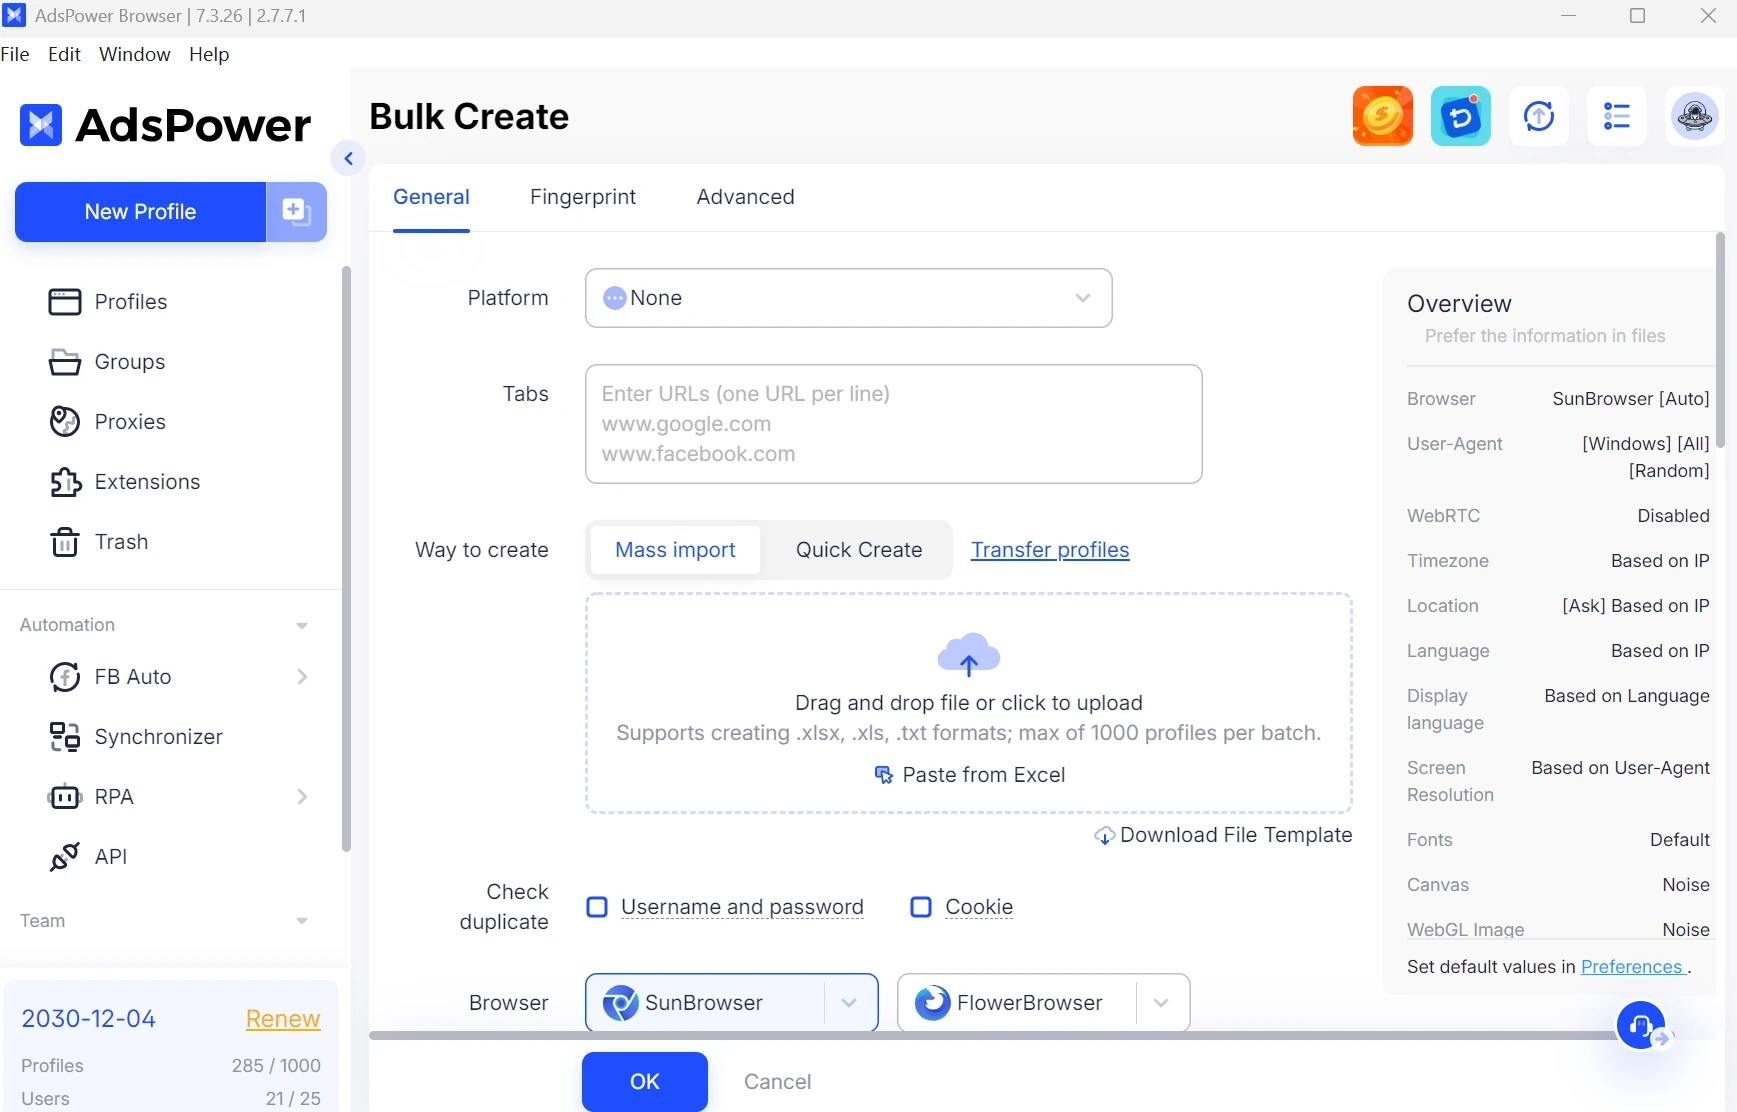Click the Renew subscription link
Image resolution: width=1737 pixels, height=1112 pixels.
(283, 1019)
